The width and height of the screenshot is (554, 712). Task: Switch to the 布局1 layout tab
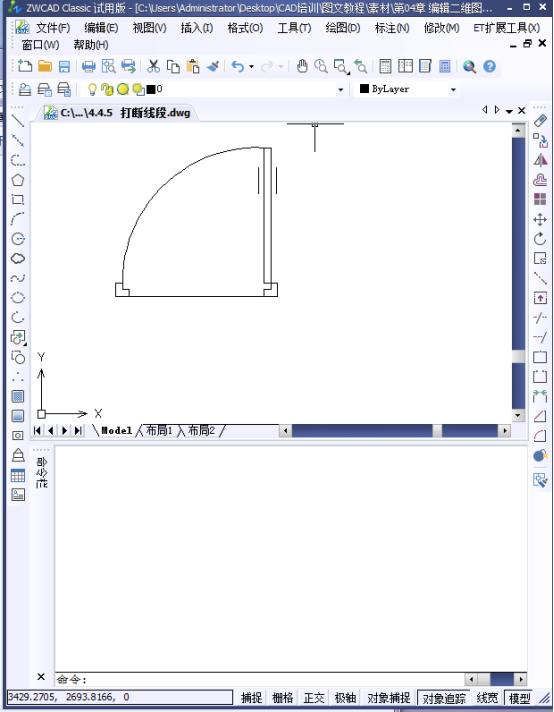(159, 430)
